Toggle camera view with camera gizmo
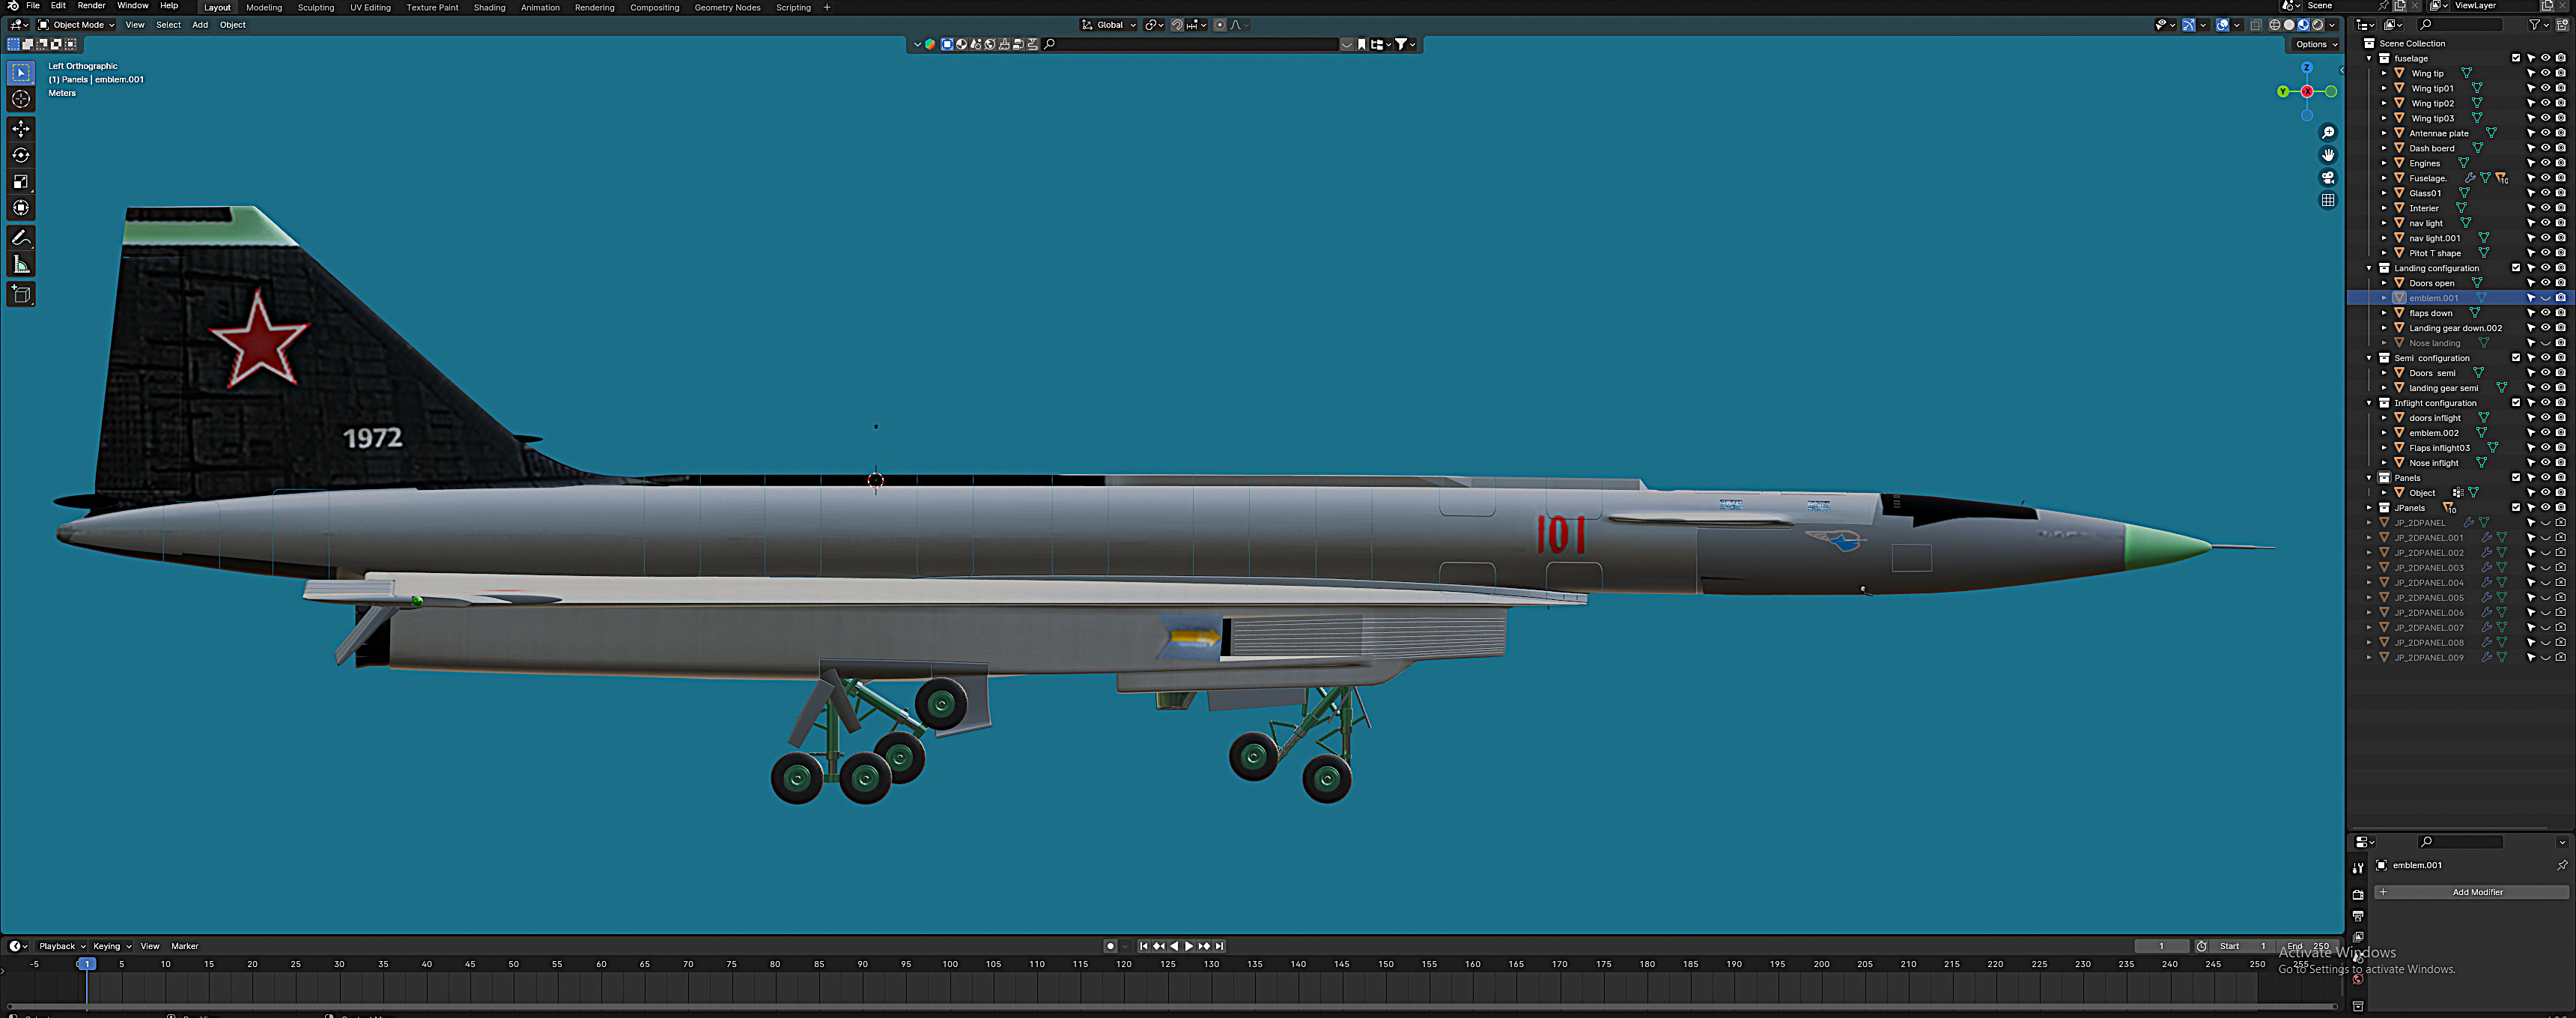Image resolution: width=2576 pixels, height=1018 pixels. pyautogui.click(x=2328, y=178)
